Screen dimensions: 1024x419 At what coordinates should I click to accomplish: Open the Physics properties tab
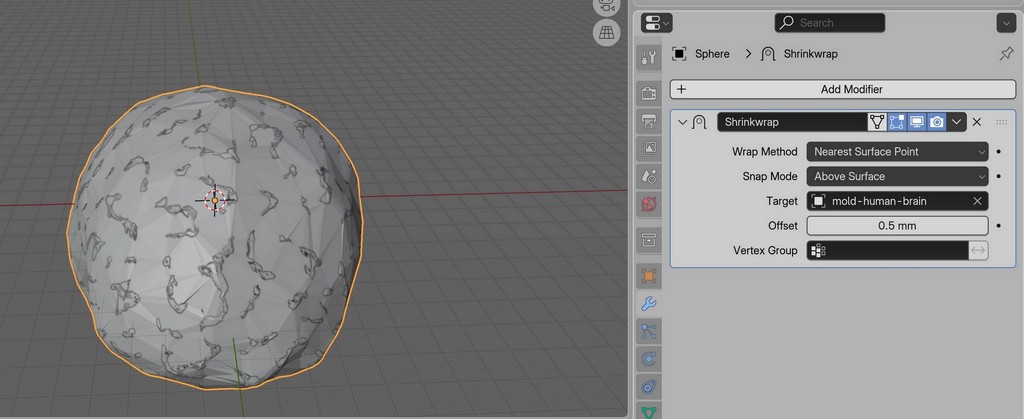pyautogui.click(x=648, y=358)
